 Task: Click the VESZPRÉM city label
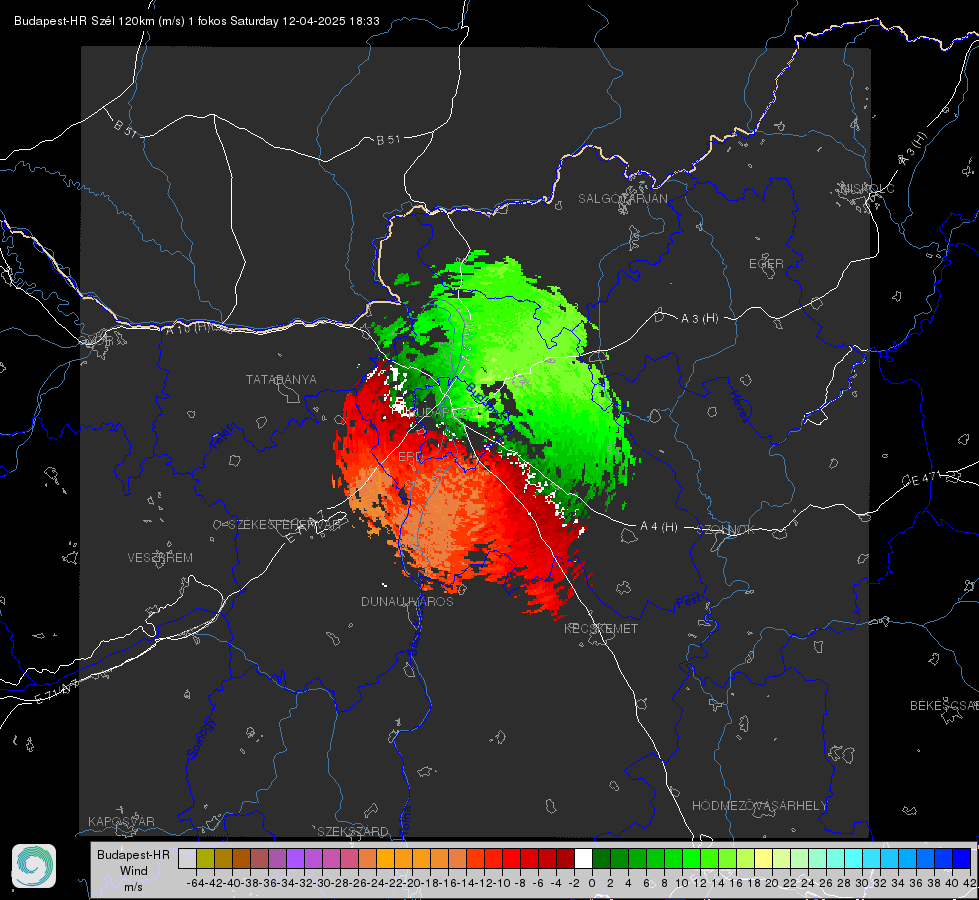coord(160,558)
